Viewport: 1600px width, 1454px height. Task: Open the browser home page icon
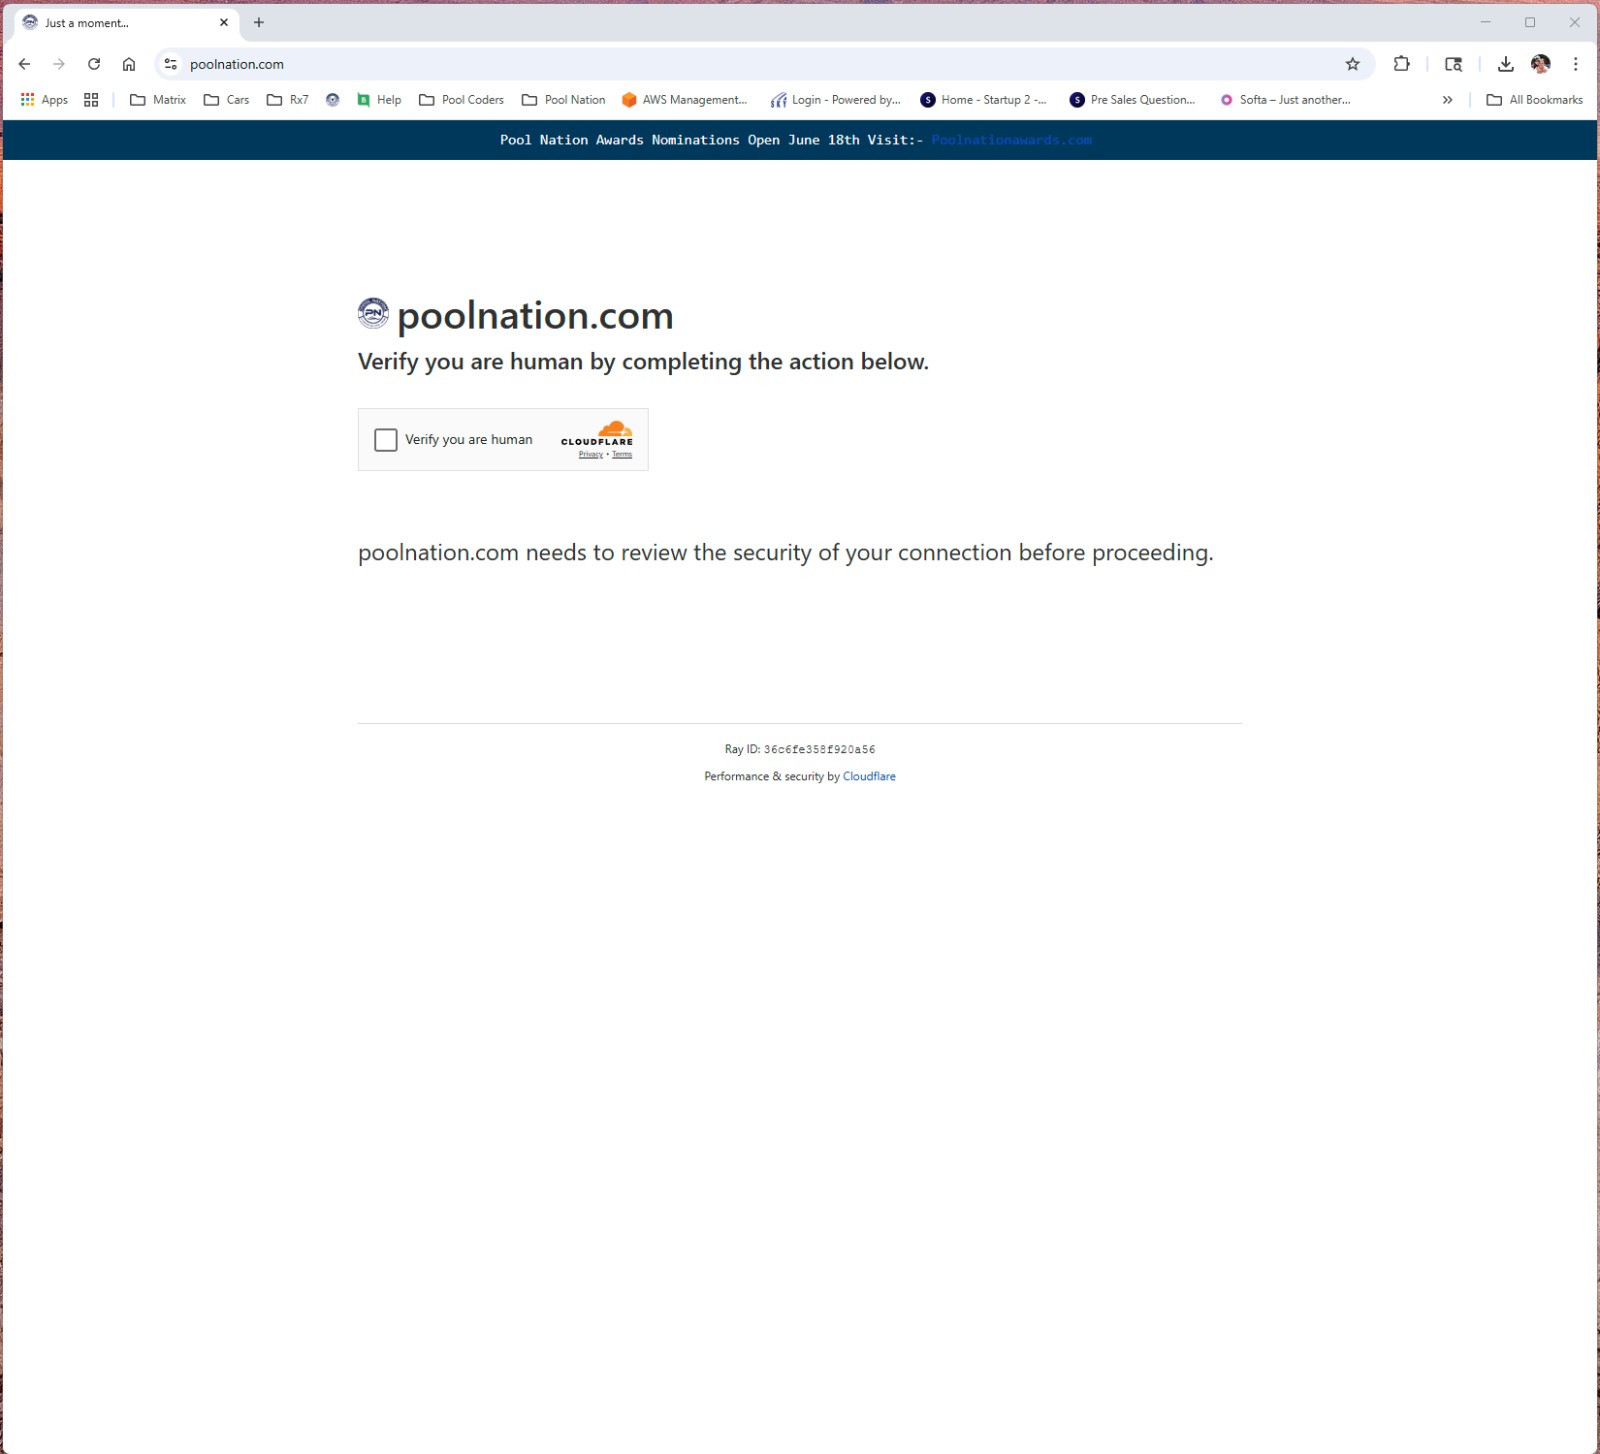129,64
